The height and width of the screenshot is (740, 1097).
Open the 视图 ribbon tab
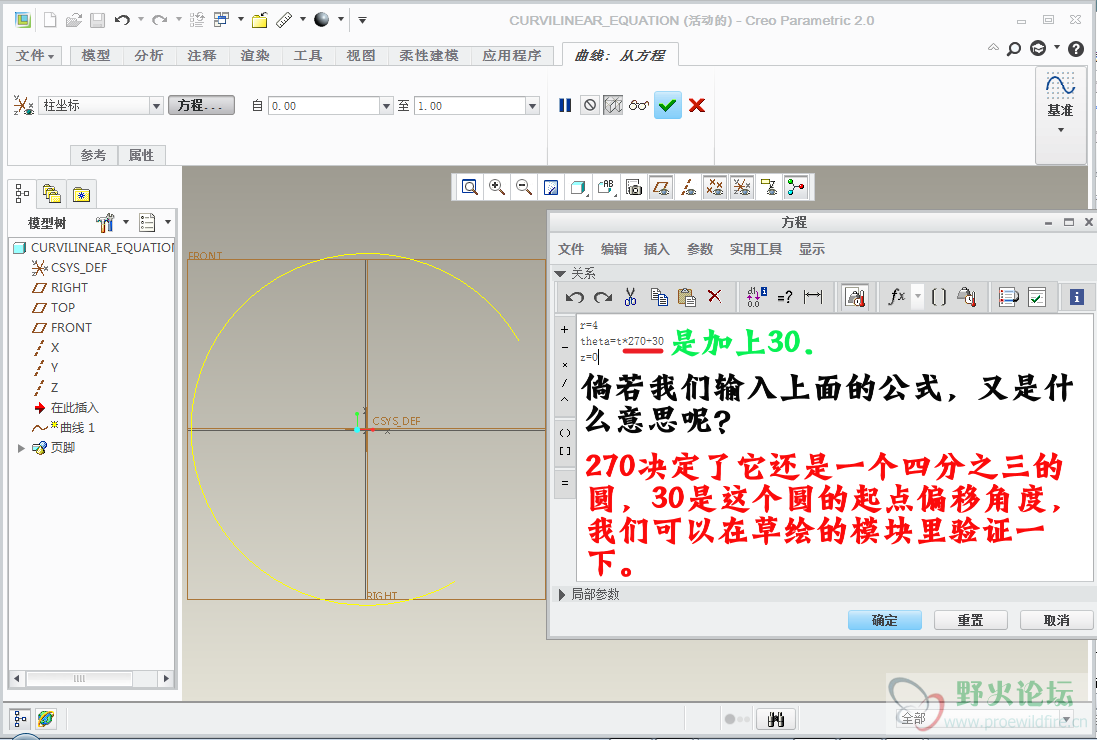coord(361,55)
